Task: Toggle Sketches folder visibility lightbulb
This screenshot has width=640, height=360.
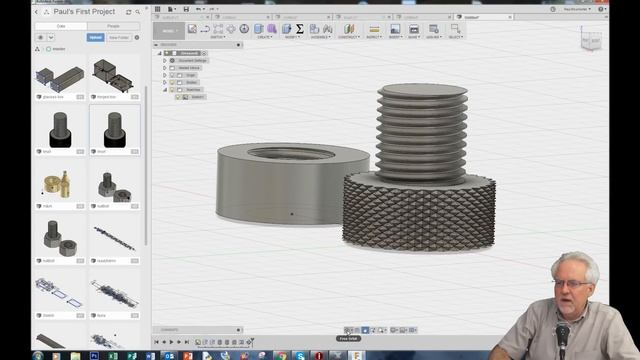Action: pyautogui.click(x=172, y=90)
